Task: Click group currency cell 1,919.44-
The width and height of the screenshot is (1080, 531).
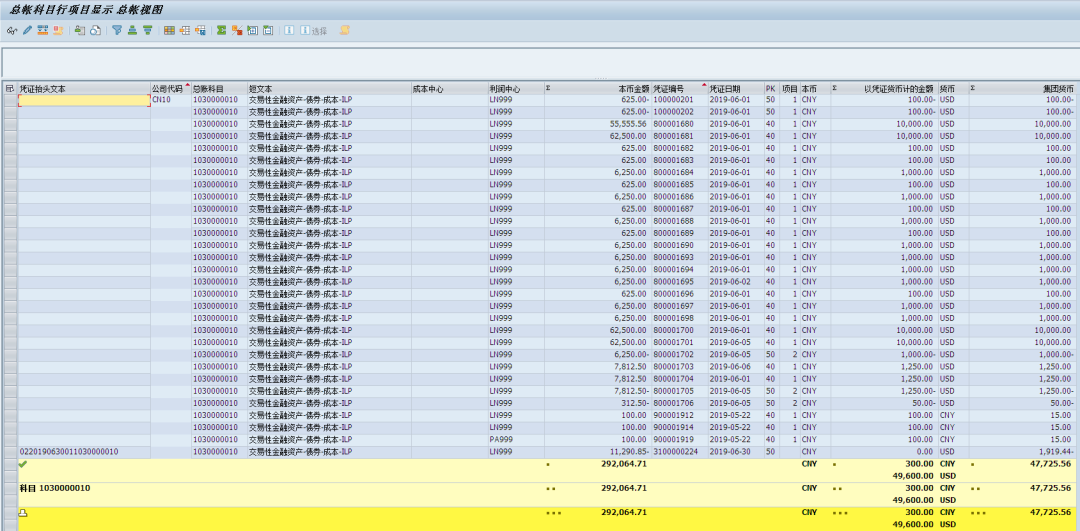Action: click(1021, 452)
